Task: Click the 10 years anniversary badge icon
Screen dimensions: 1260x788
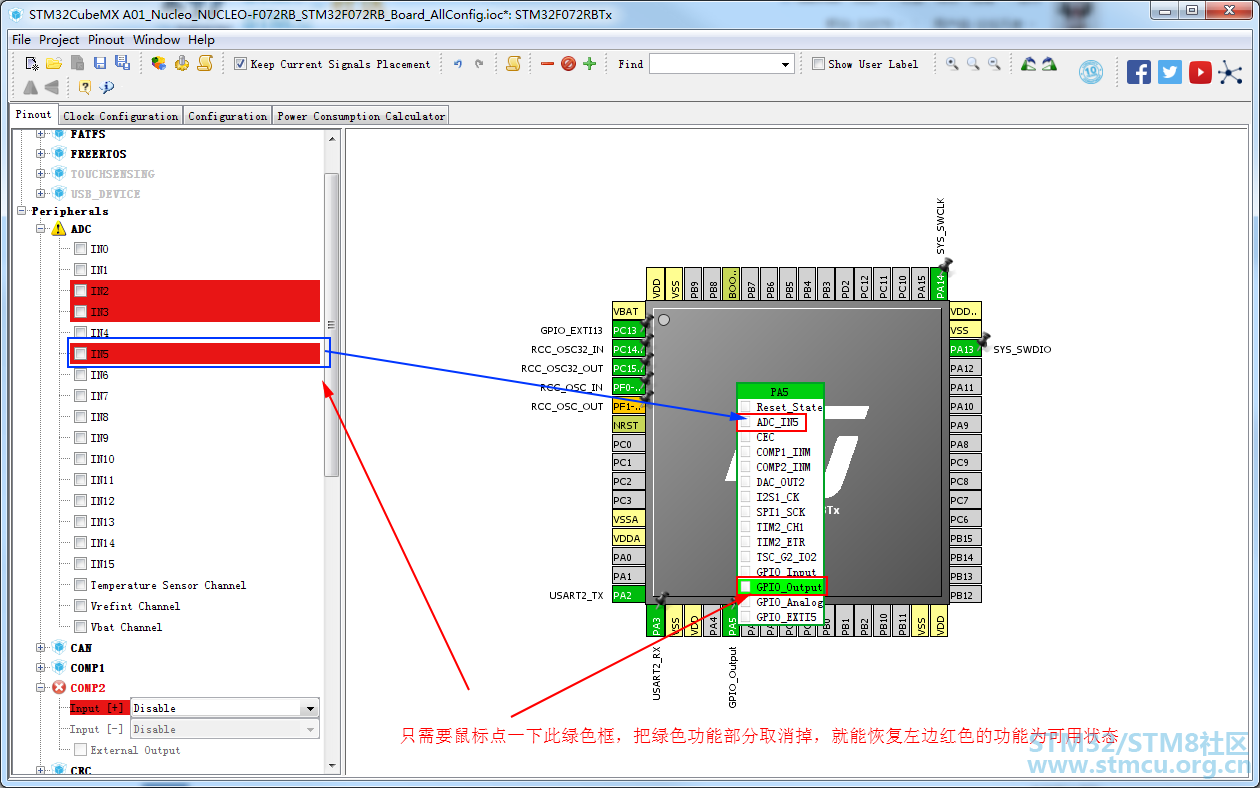Action: click(1091, 72)
